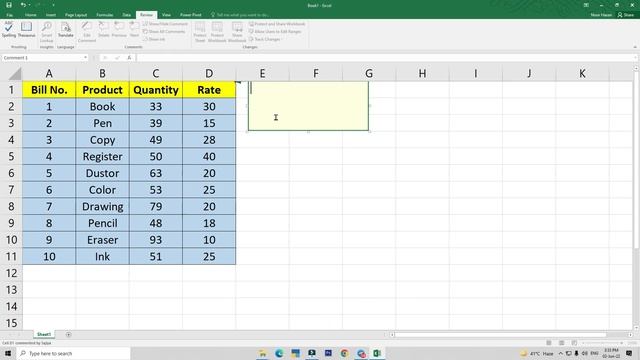
Task: Run the Spelling check
Action: pyautogui.click(x=9, y=30)
